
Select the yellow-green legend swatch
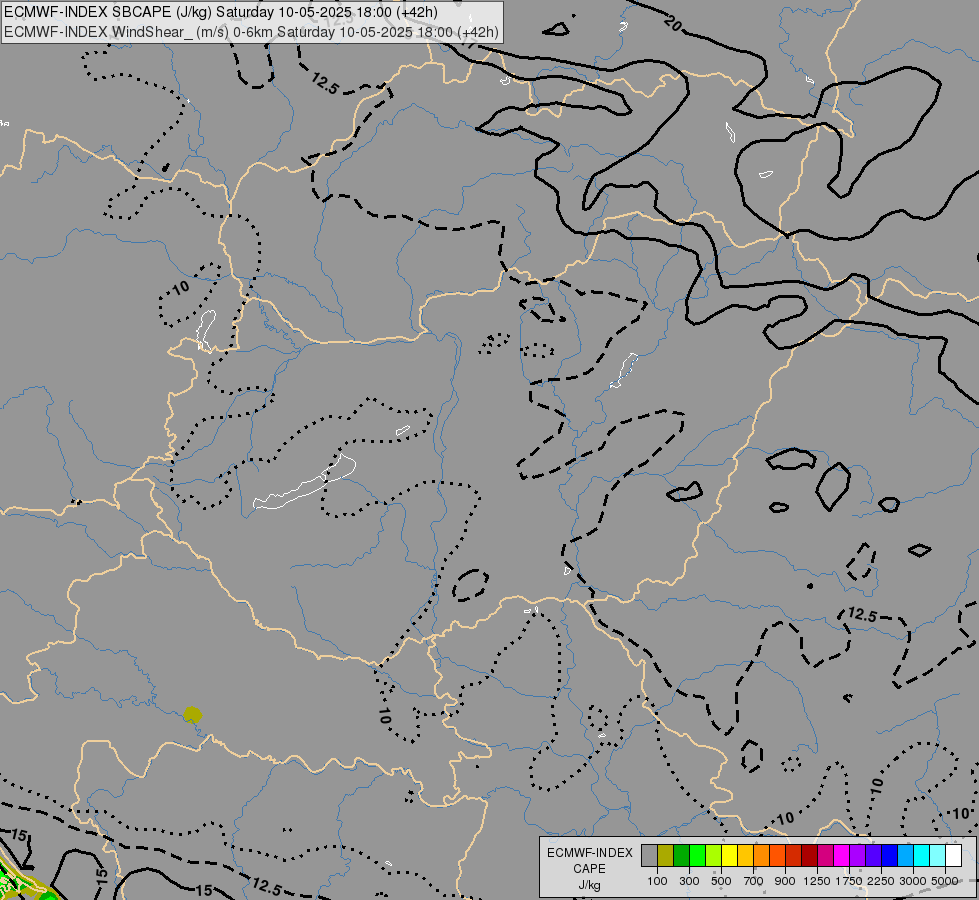point(714,856)
